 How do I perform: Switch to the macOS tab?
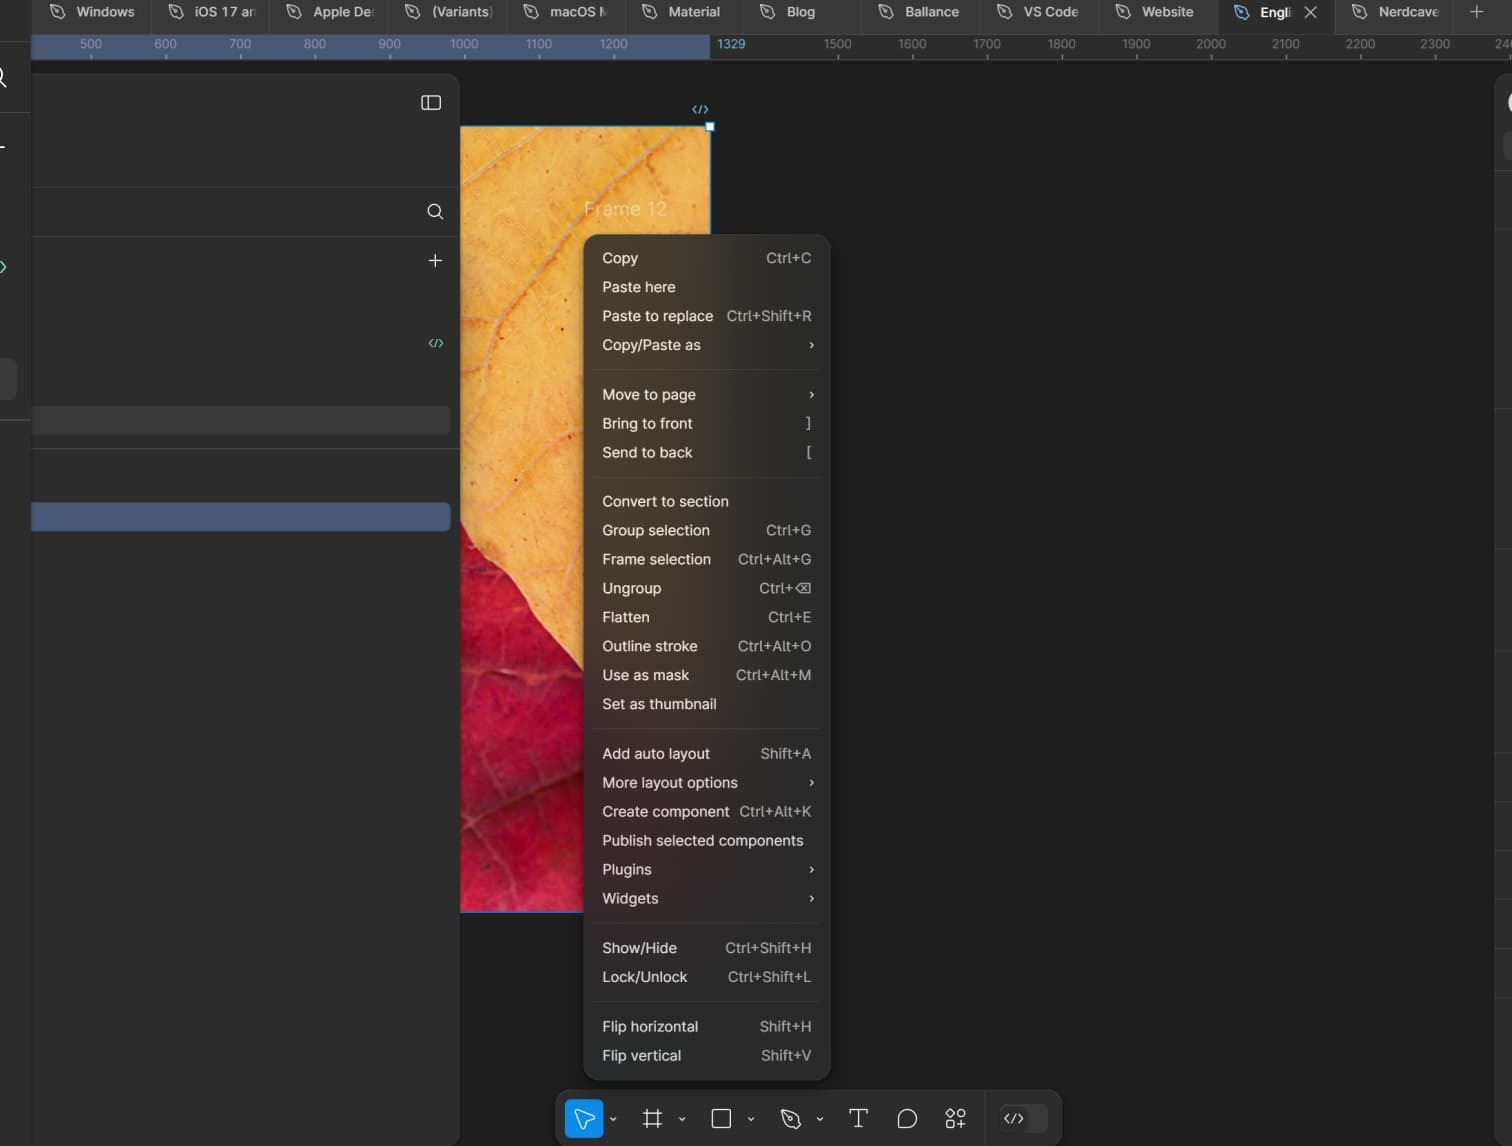click(x=566, y=12)
